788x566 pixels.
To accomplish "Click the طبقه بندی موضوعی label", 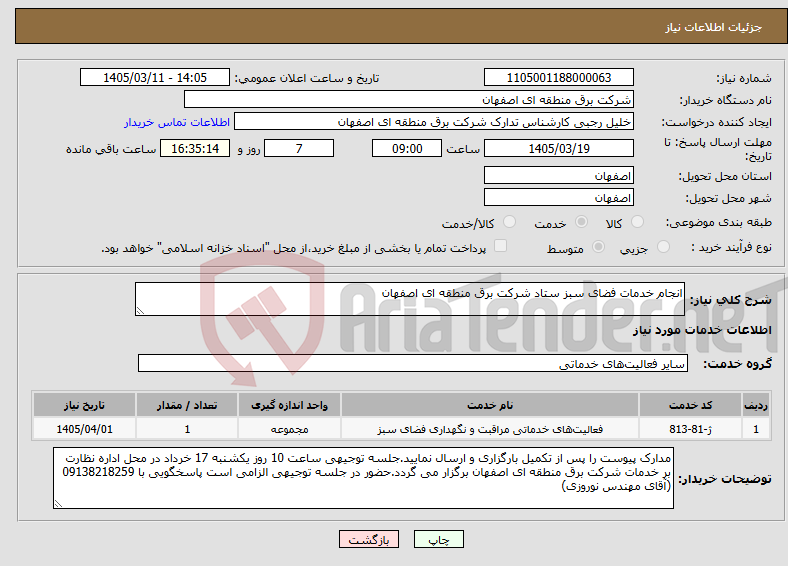I will pos(718,222).
